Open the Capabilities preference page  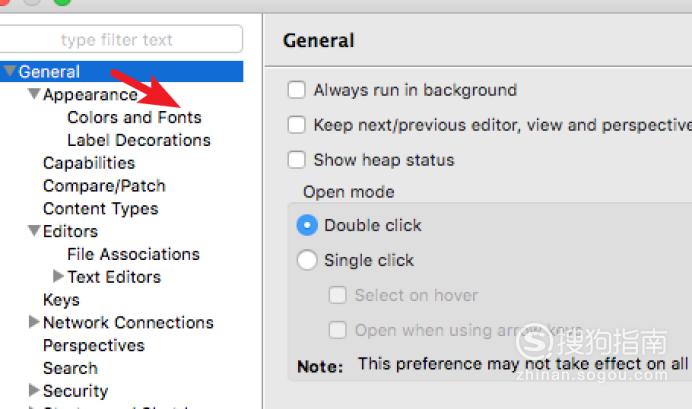point(89,163)
